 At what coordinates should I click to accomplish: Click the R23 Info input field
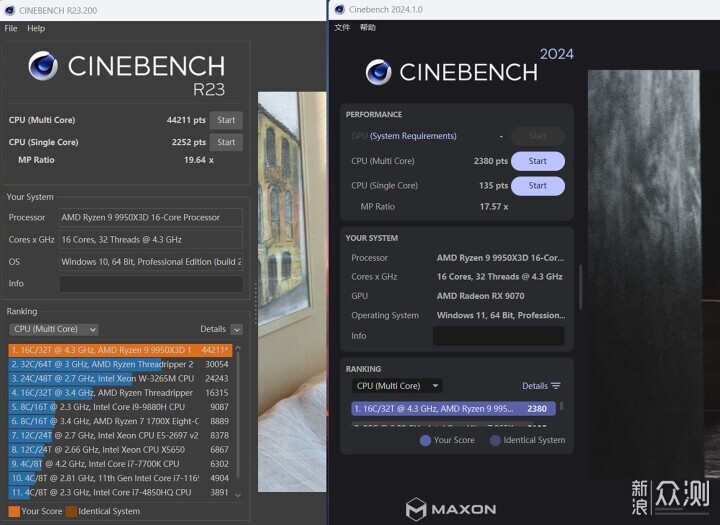pyautogui.click(x=151, y=284)
